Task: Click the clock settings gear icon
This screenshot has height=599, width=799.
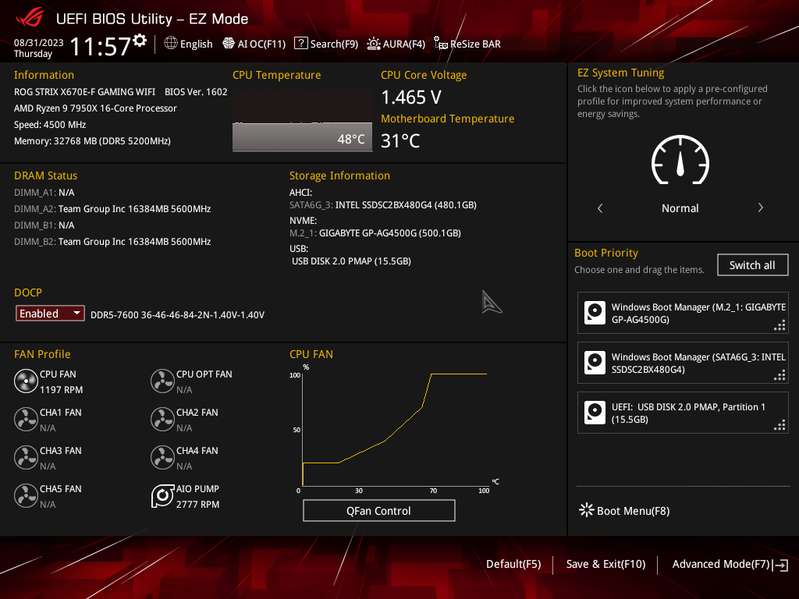Action: 140,41
